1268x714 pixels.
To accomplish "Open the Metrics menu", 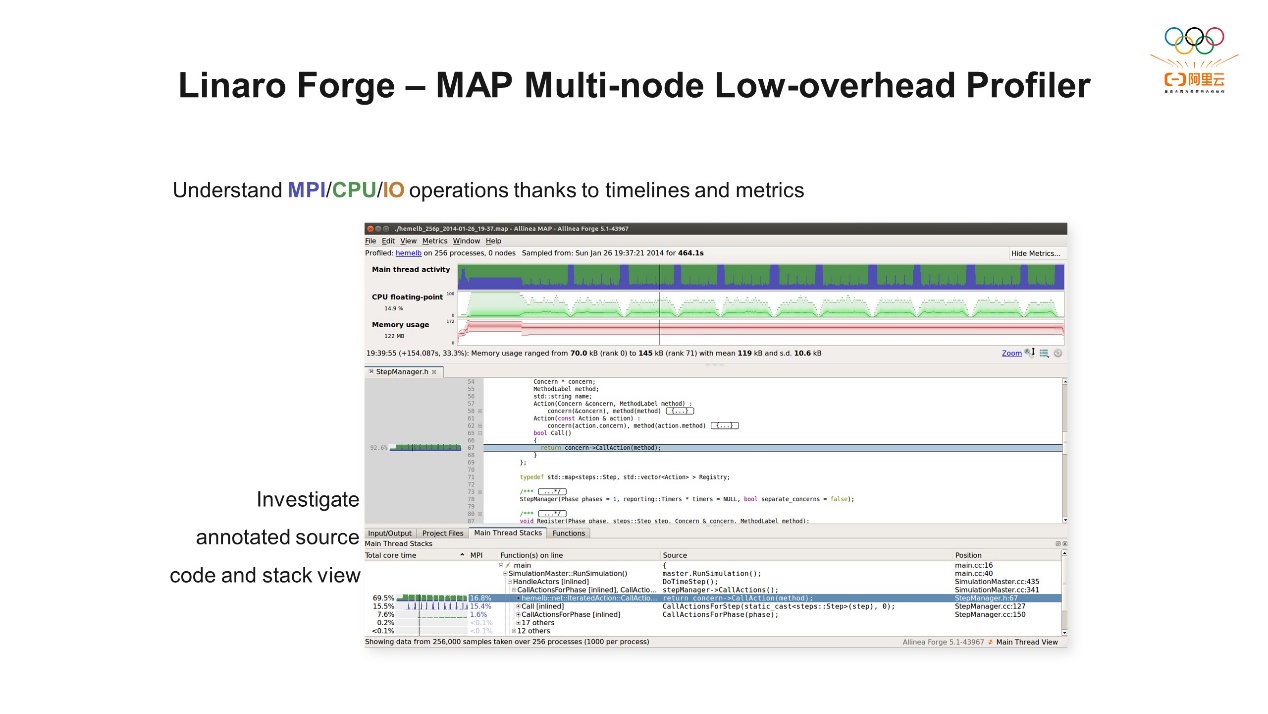I will click(434, 241).
